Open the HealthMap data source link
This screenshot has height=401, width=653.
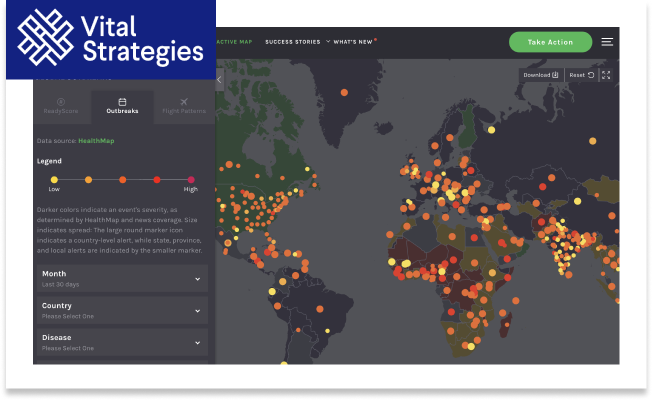[96, 141]
